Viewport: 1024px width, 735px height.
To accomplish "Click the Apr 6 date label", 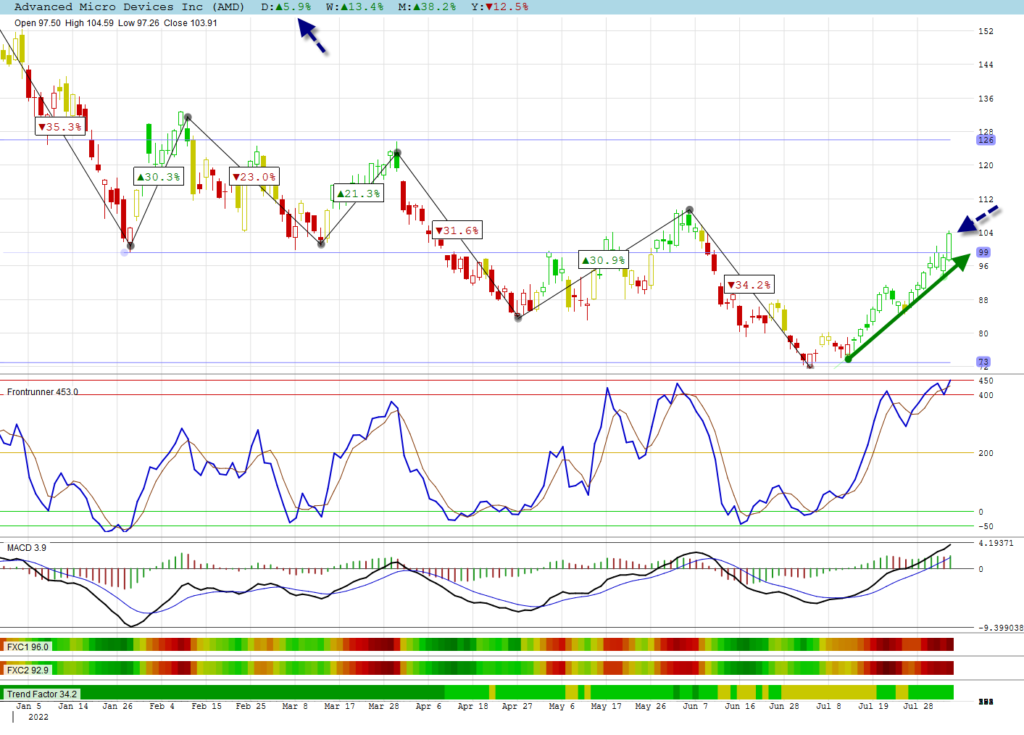I will coord(428,706).
